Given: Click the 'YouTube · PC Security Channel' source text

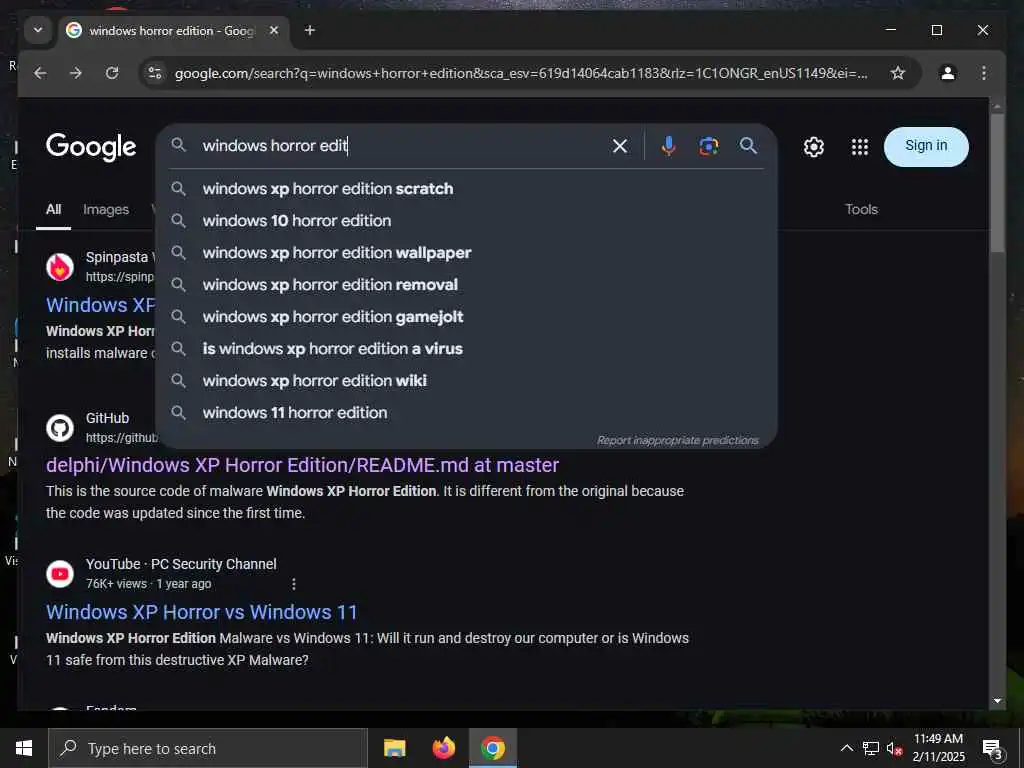Looking at the screenshot, I should click(x=181, y=564).
